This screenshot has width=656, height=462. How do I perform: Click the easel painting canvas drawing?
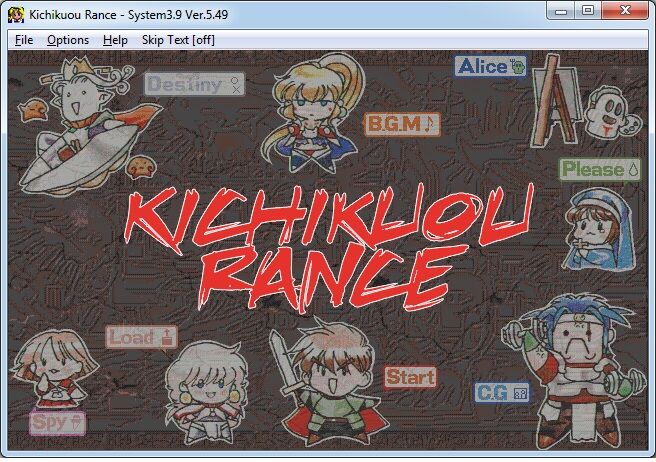coord(556,100)
